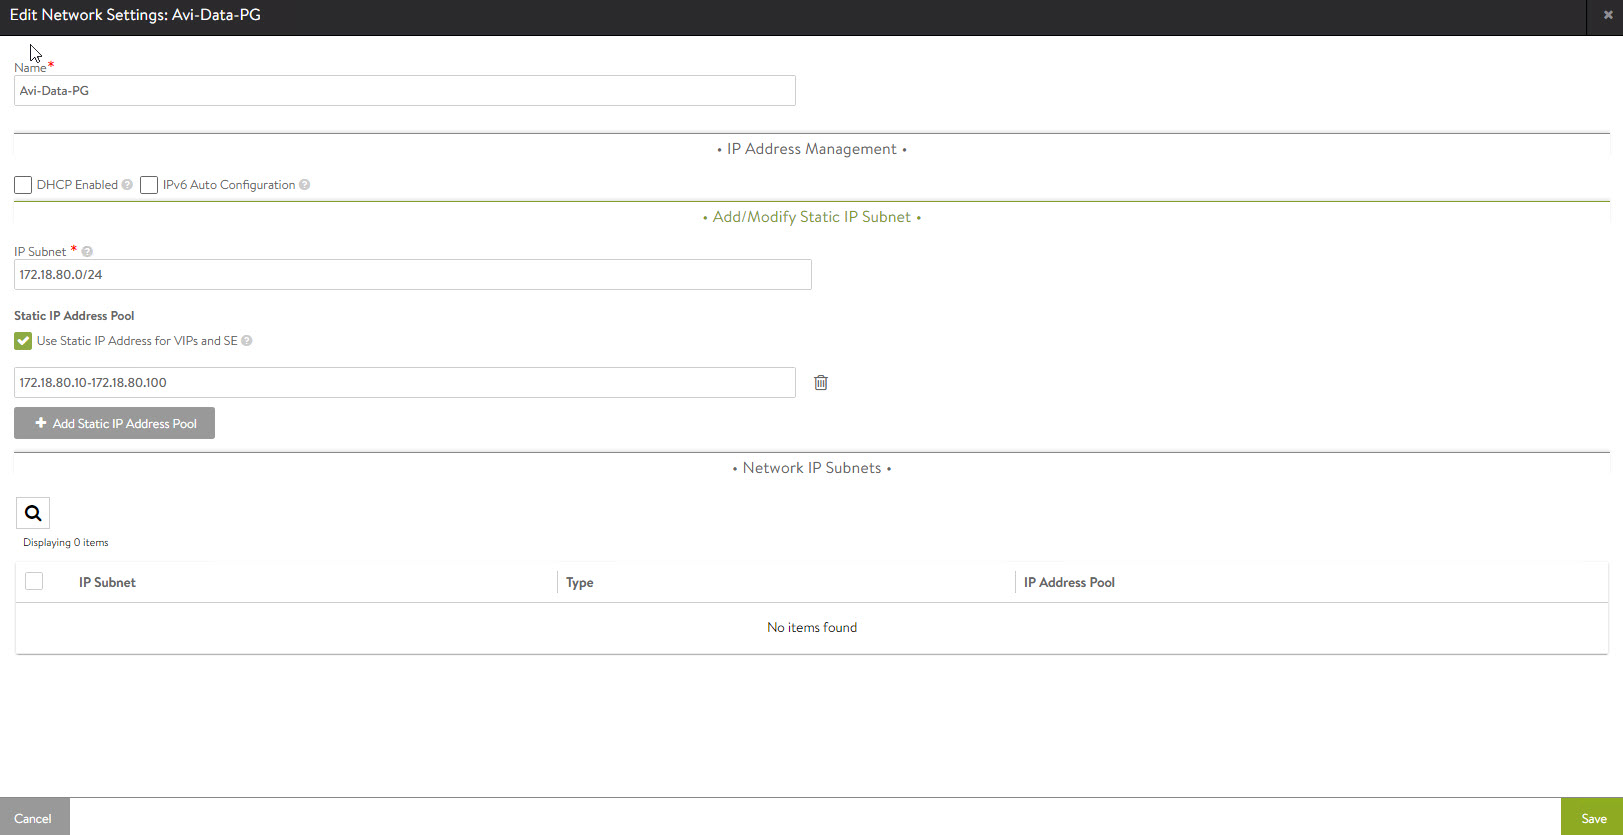
Task: Save the network settings
Action: [1593, 817]
